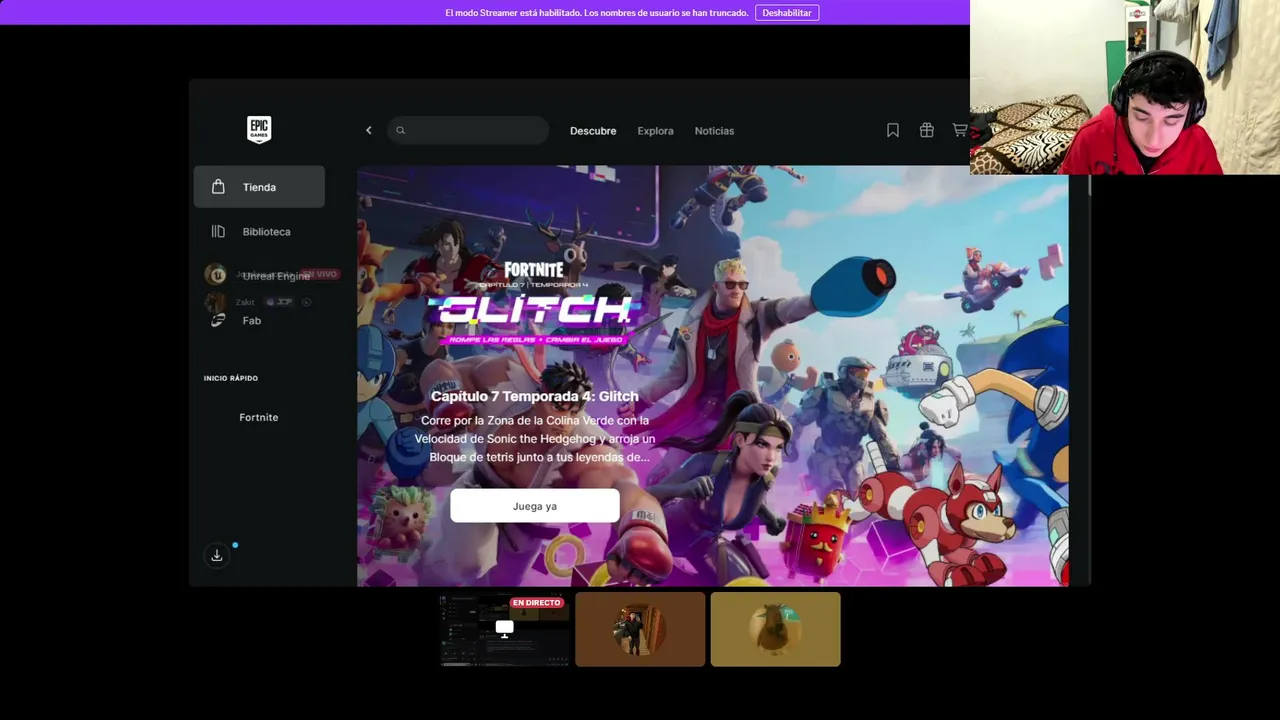The image size is (1280, 720).
Task: Focus the store search field
Action: tap(468, 130)
